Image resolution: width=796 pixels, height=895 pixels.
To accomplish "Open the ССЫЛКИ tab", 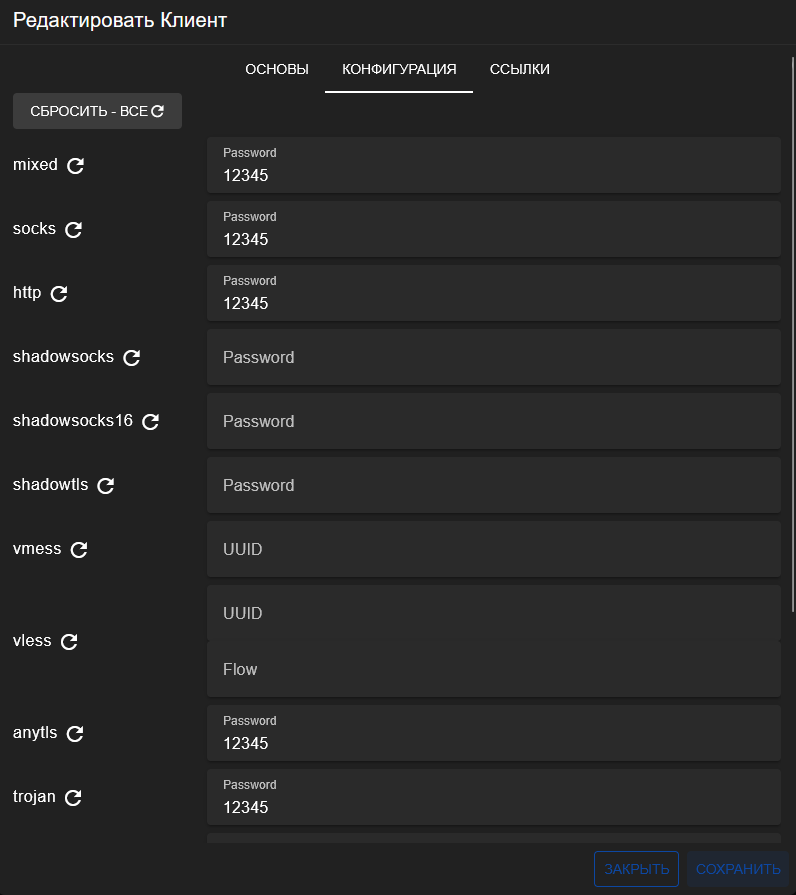I will tap(520, 69).
